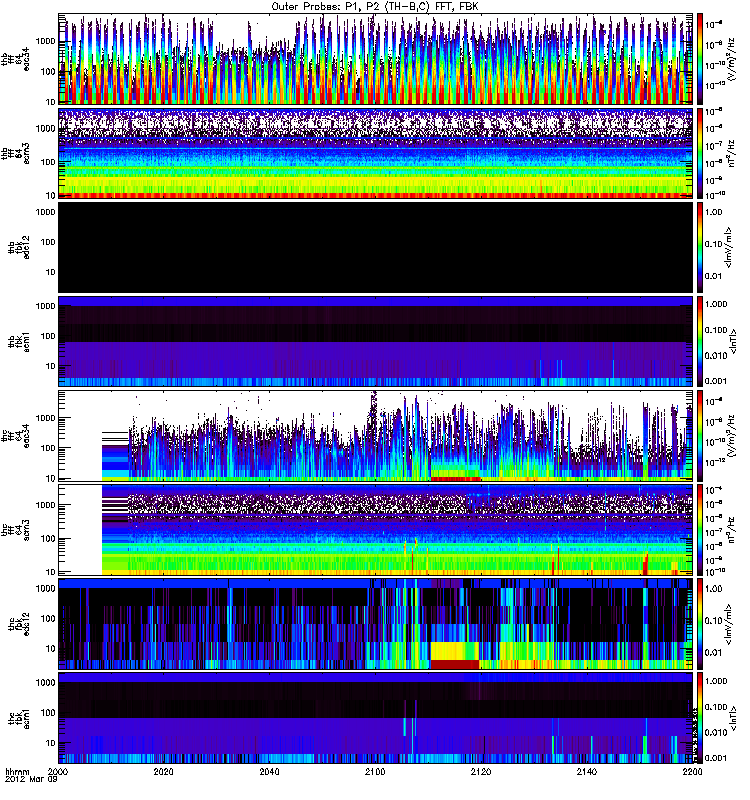Click the second panel's nT²/Hz color bar
Image resolution: width=750 pixels, height=800 pixels.
(x=701, y=153)
